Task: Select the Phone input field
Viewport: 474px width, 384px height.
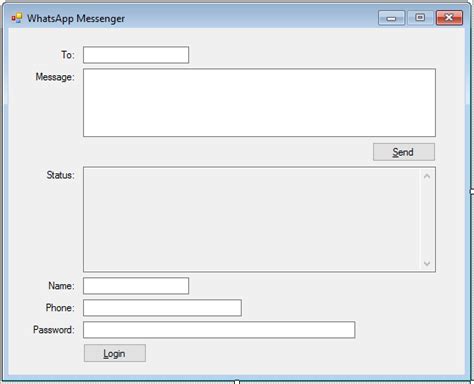Action: click(x=162, y=308)
